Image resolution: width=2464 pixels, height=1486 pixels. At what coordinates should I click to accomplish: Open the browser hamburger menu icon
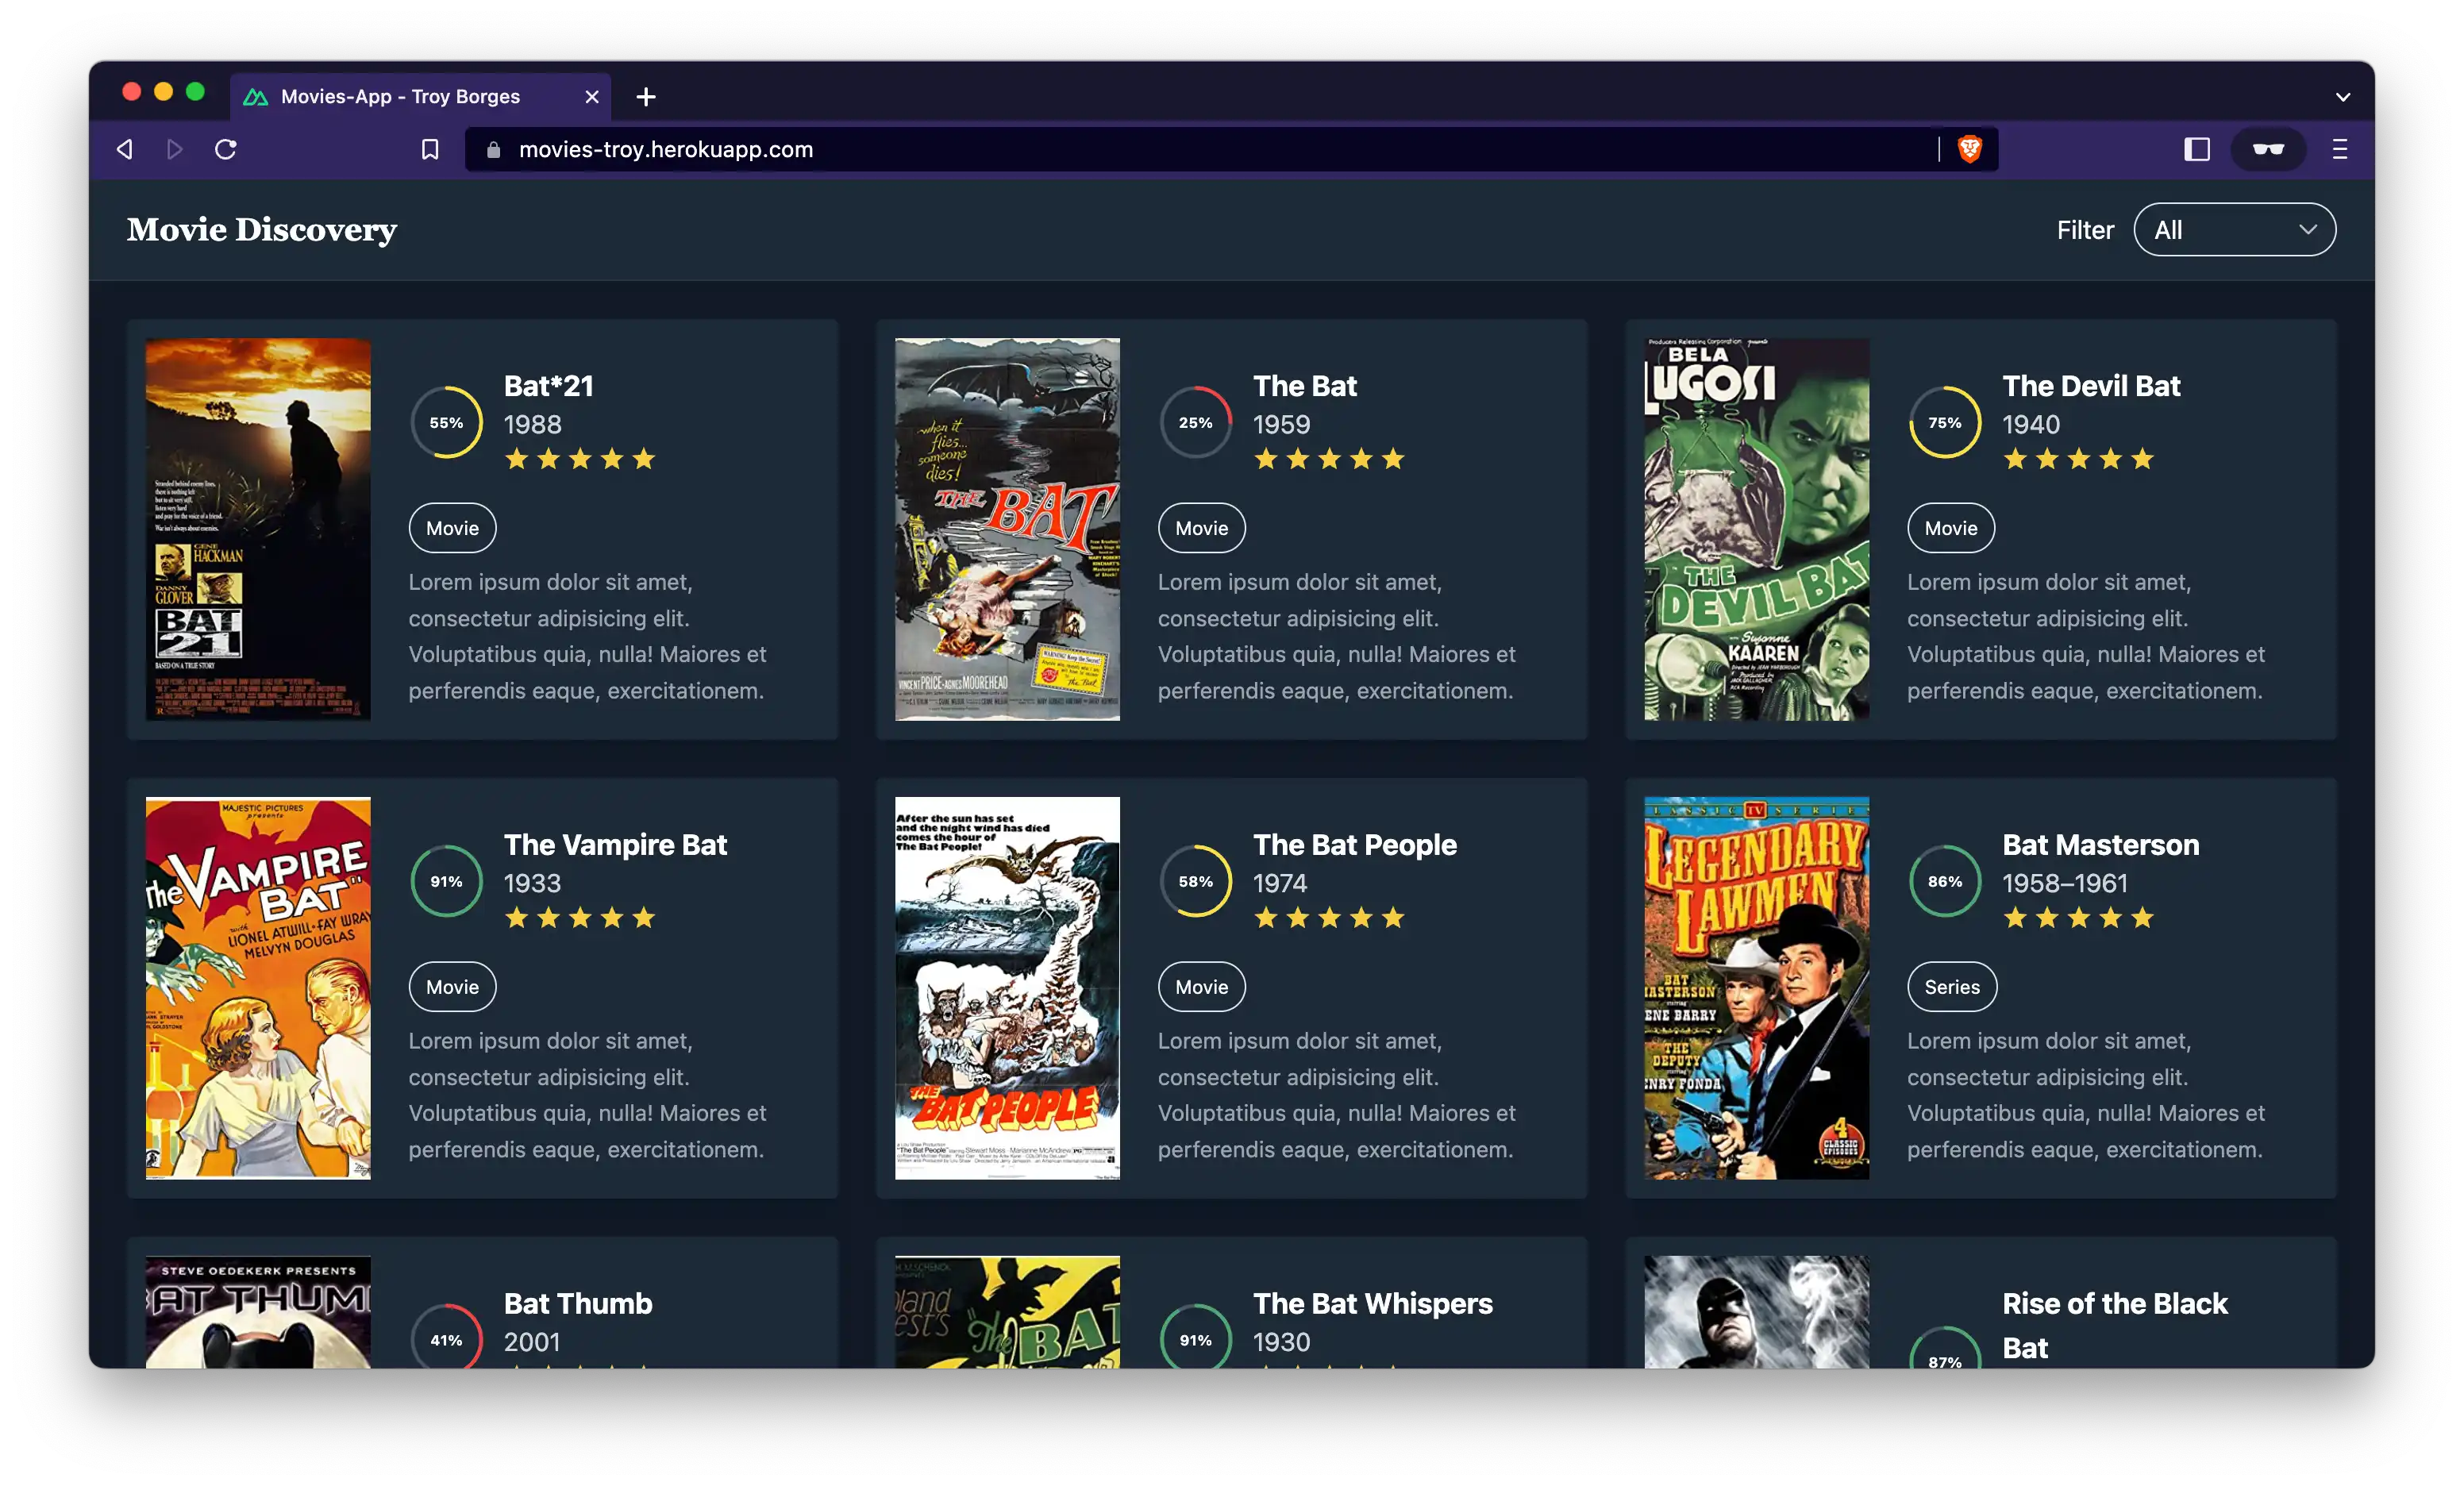[x=2339, y=149]
